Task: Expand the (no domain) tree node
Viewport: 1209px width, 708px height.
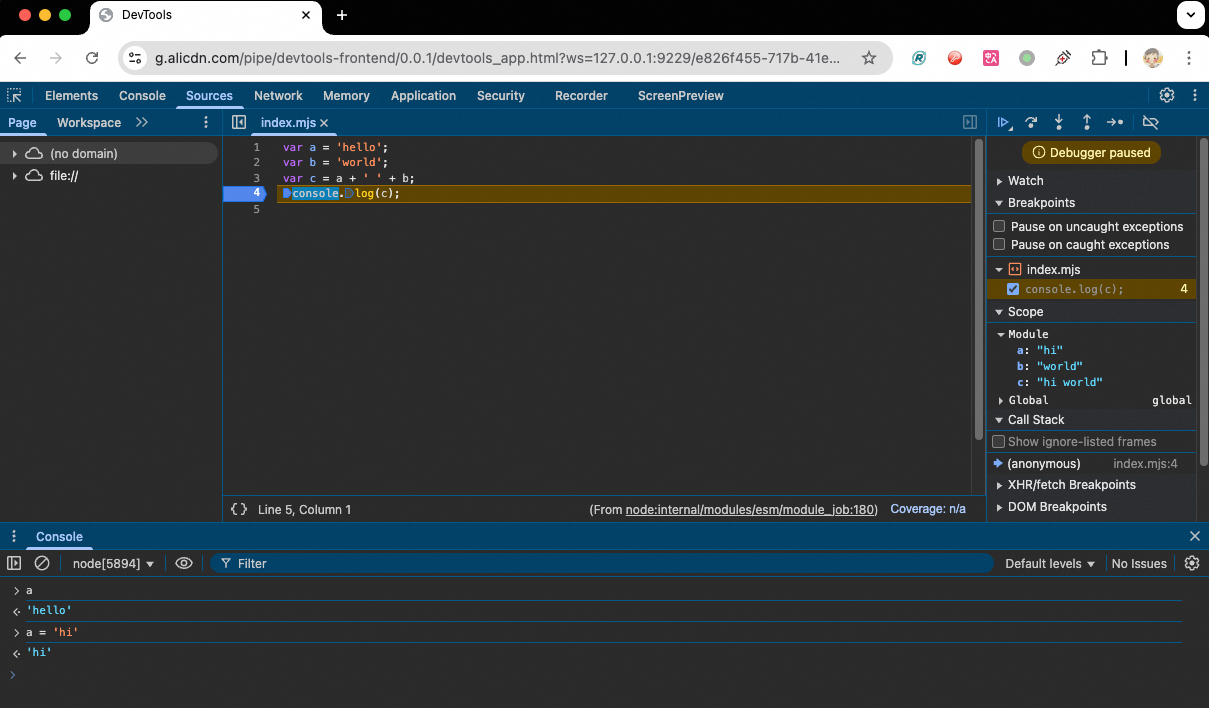Action: (15, 154)
